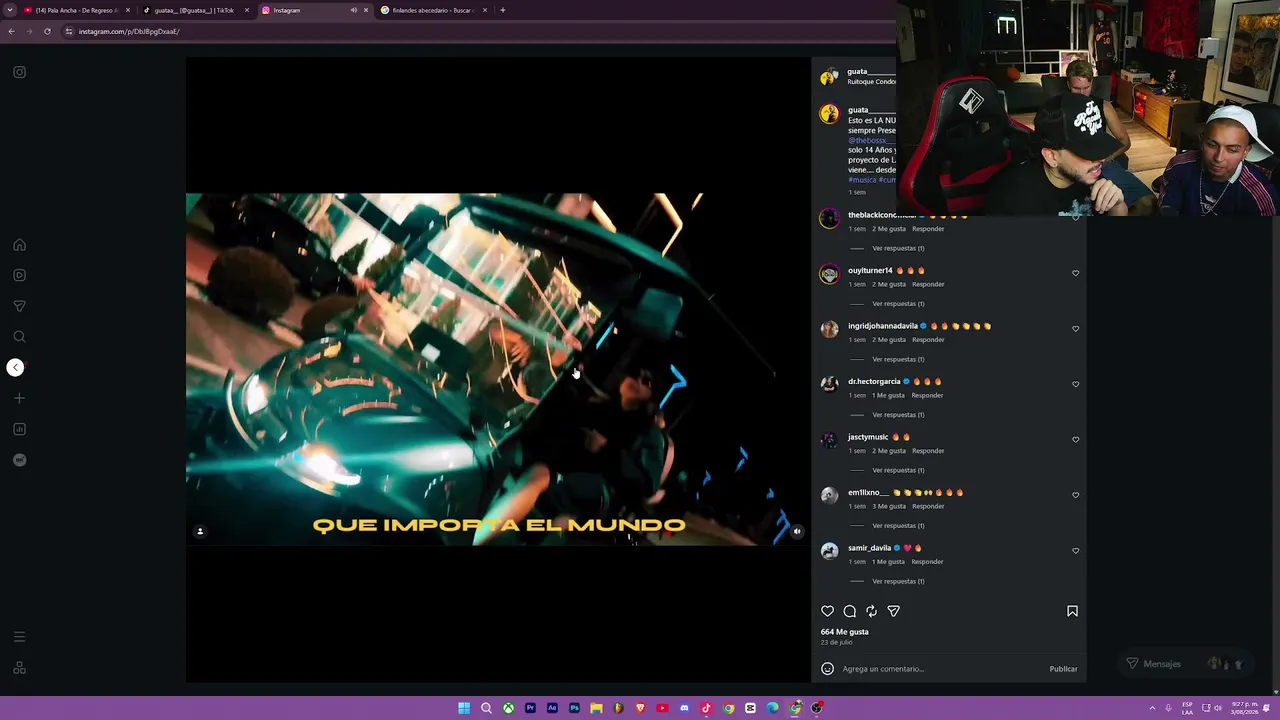Open a new browser tab
1280x720 pixels.
503,10
